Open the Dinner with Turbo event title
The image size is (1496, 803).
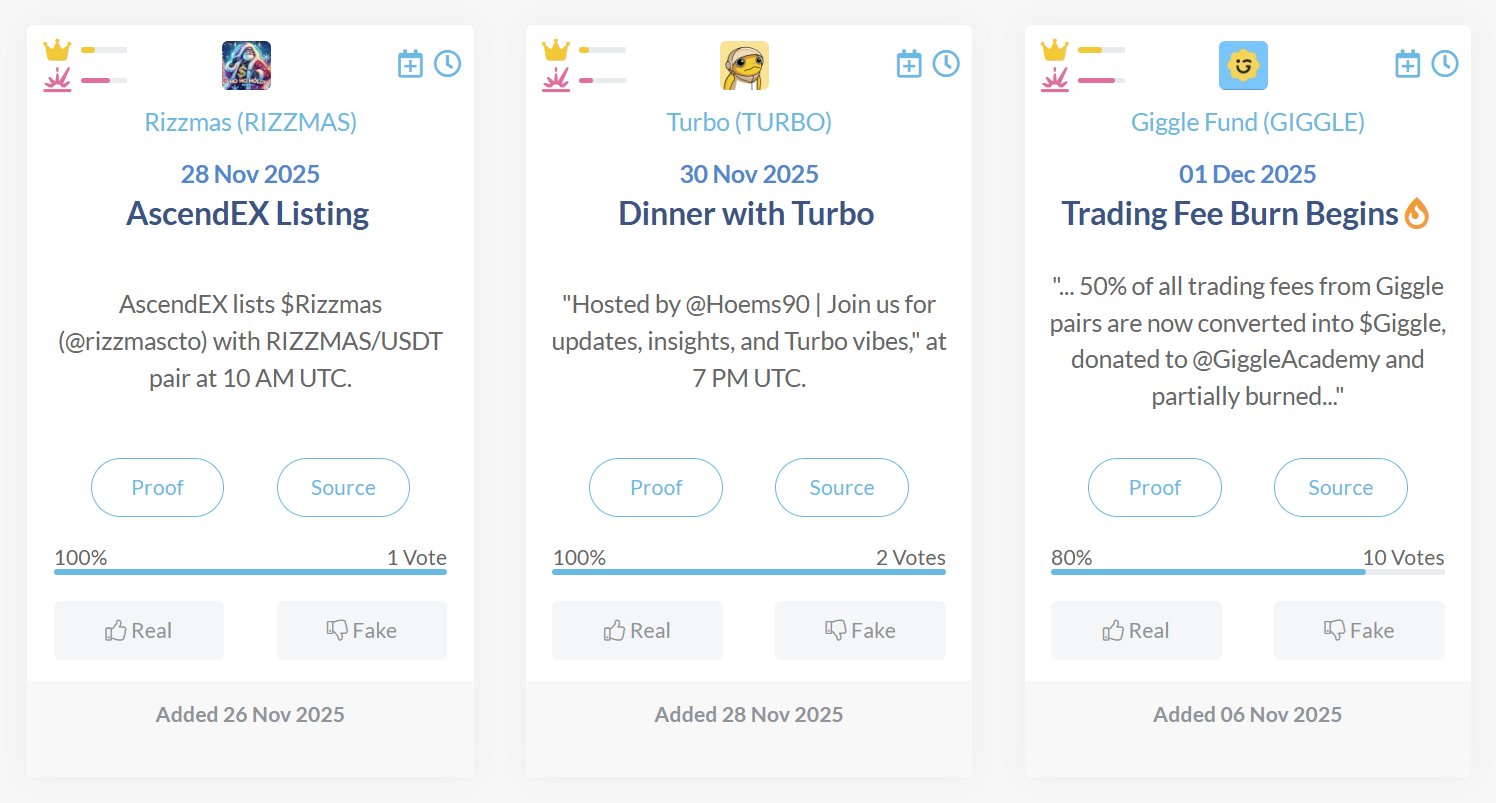(746, 214)
